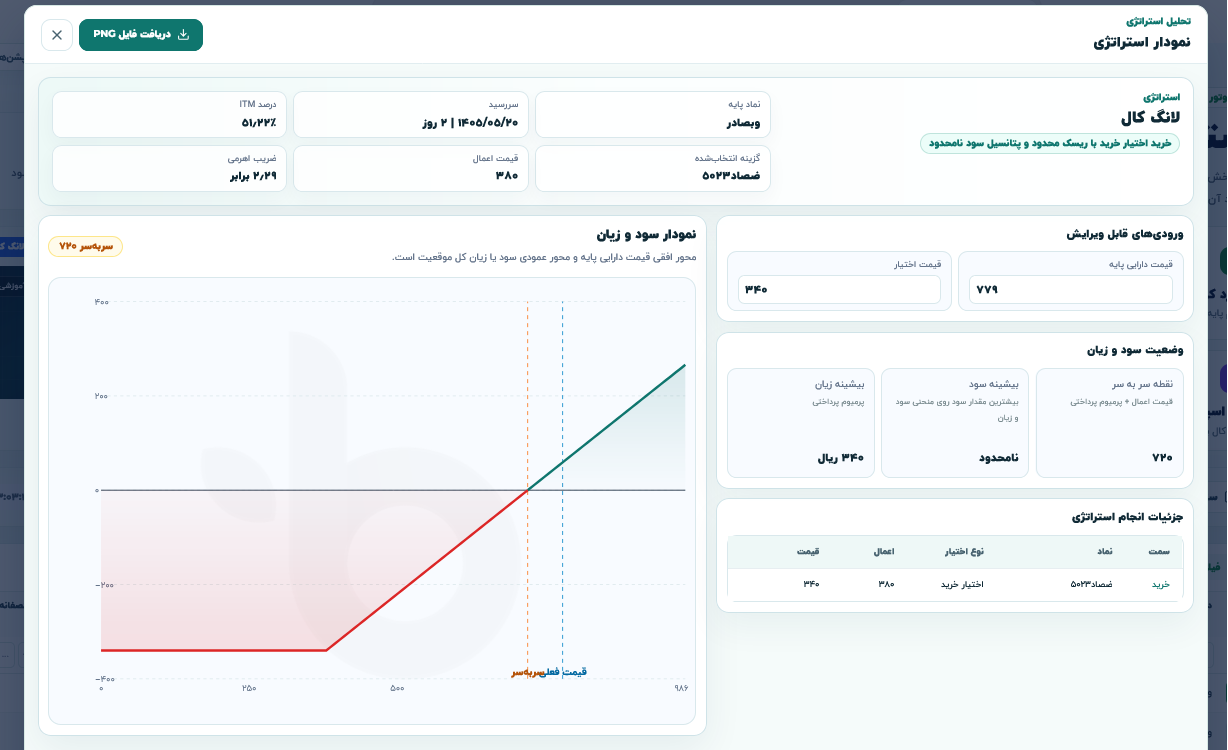
Task: Select the نماد پایه info card
Action: coord(653,114)
